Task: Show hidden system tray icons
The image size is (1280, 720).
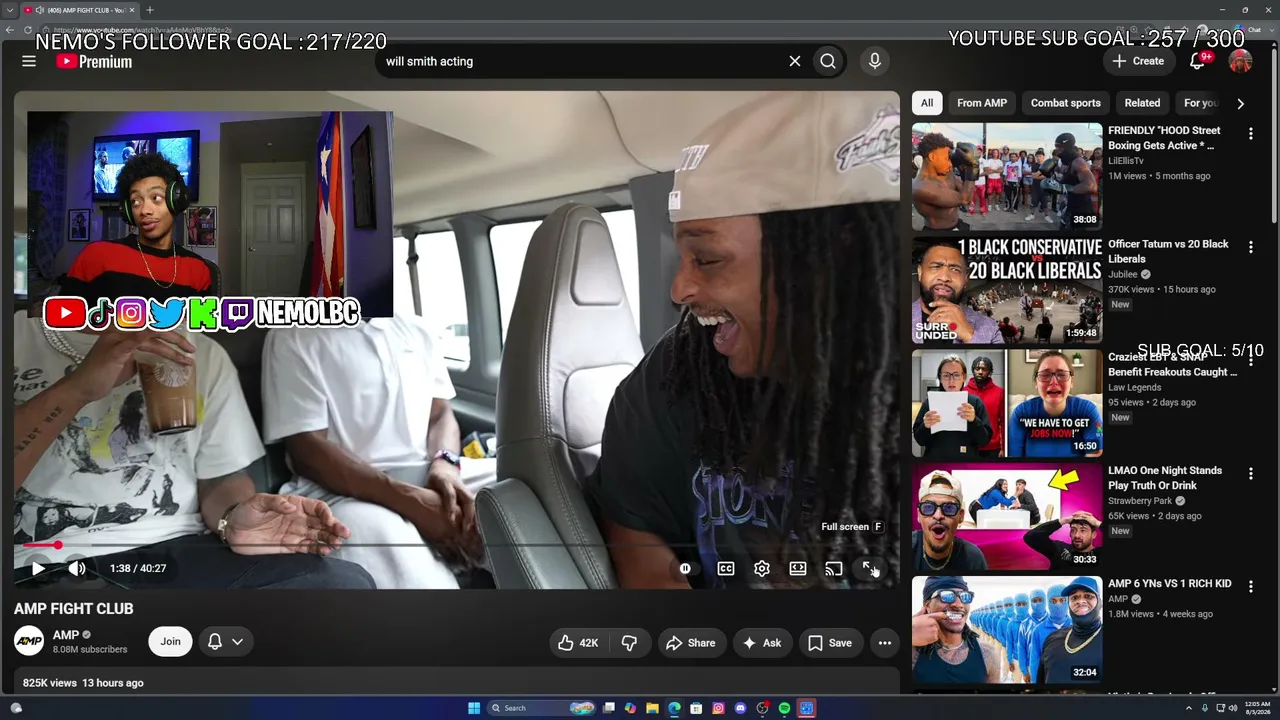Action: [x=1190, y=708]
